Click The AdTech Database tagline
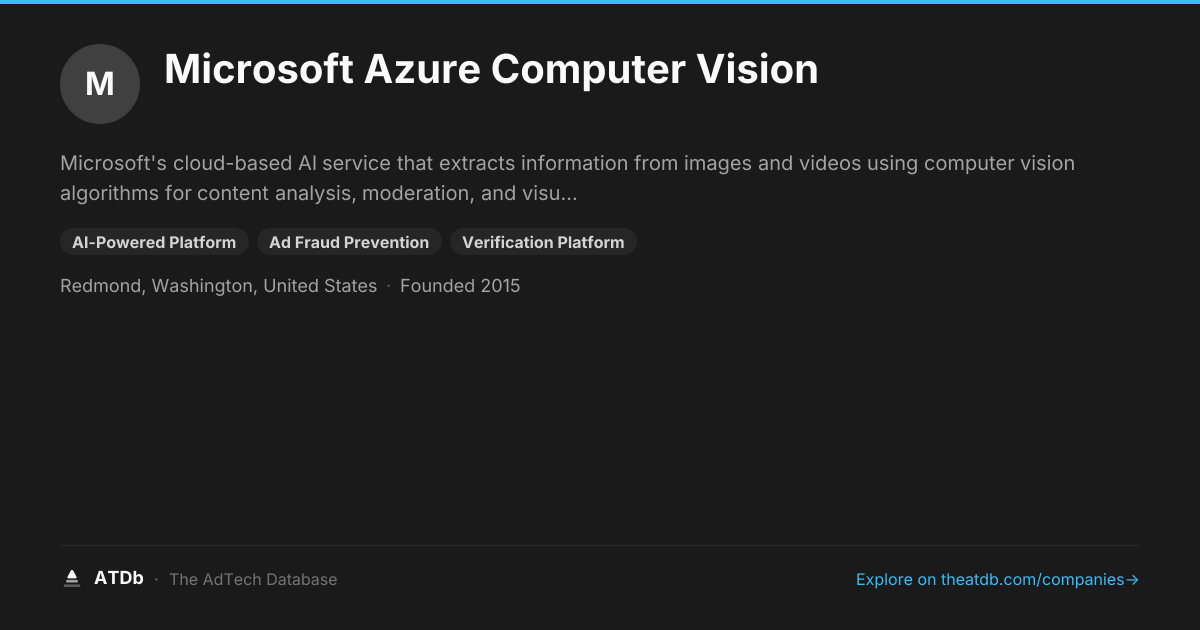 point(253,579)
